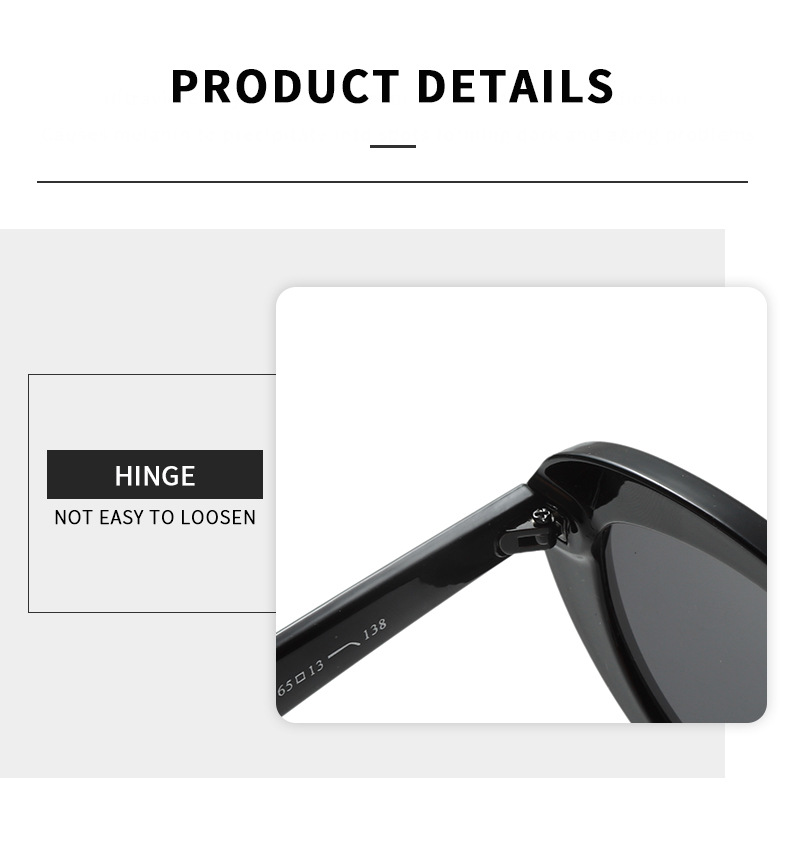Click the PRODUCT DETAILS heading
Image resolution: width=790 pixels, height=859 pixels.
click(392, 87)
